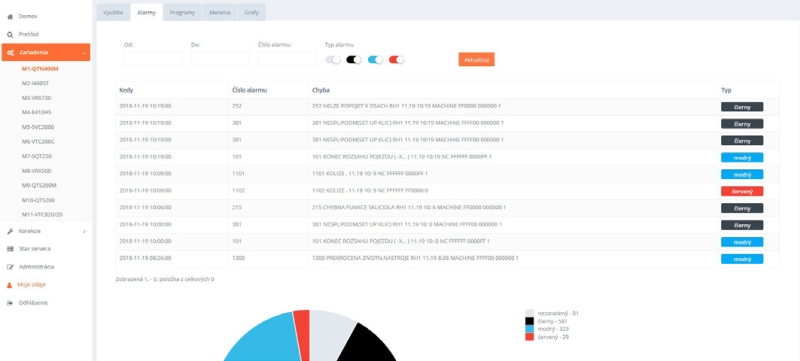Screen dimensions: 800x361
Task: Click the Domov home icon
Action: (10, 17)
